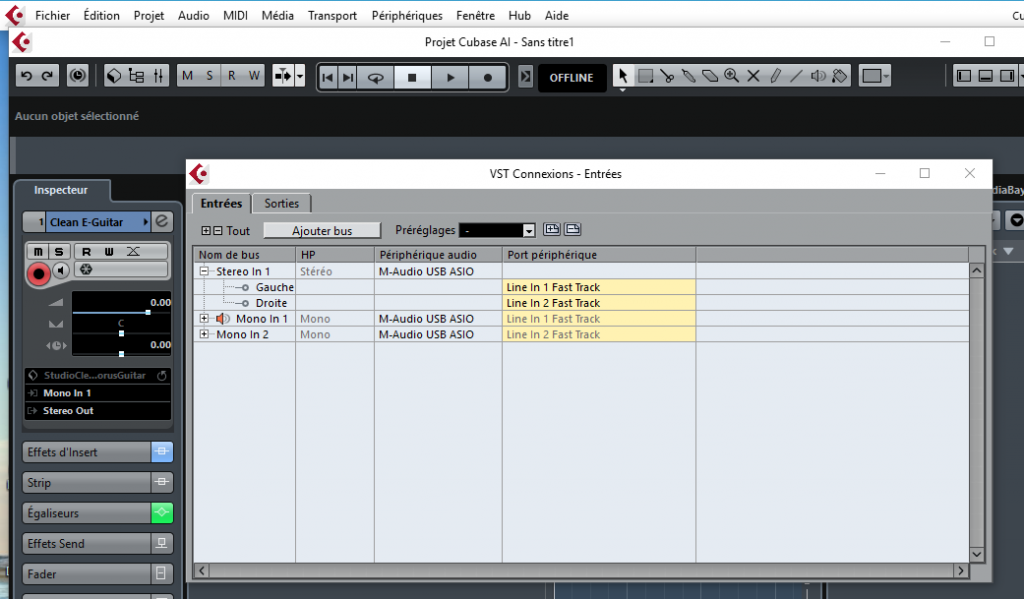1024x599 pixels.
Task: Click the Undo arrow in the toolbar
Action: [27, 76]
